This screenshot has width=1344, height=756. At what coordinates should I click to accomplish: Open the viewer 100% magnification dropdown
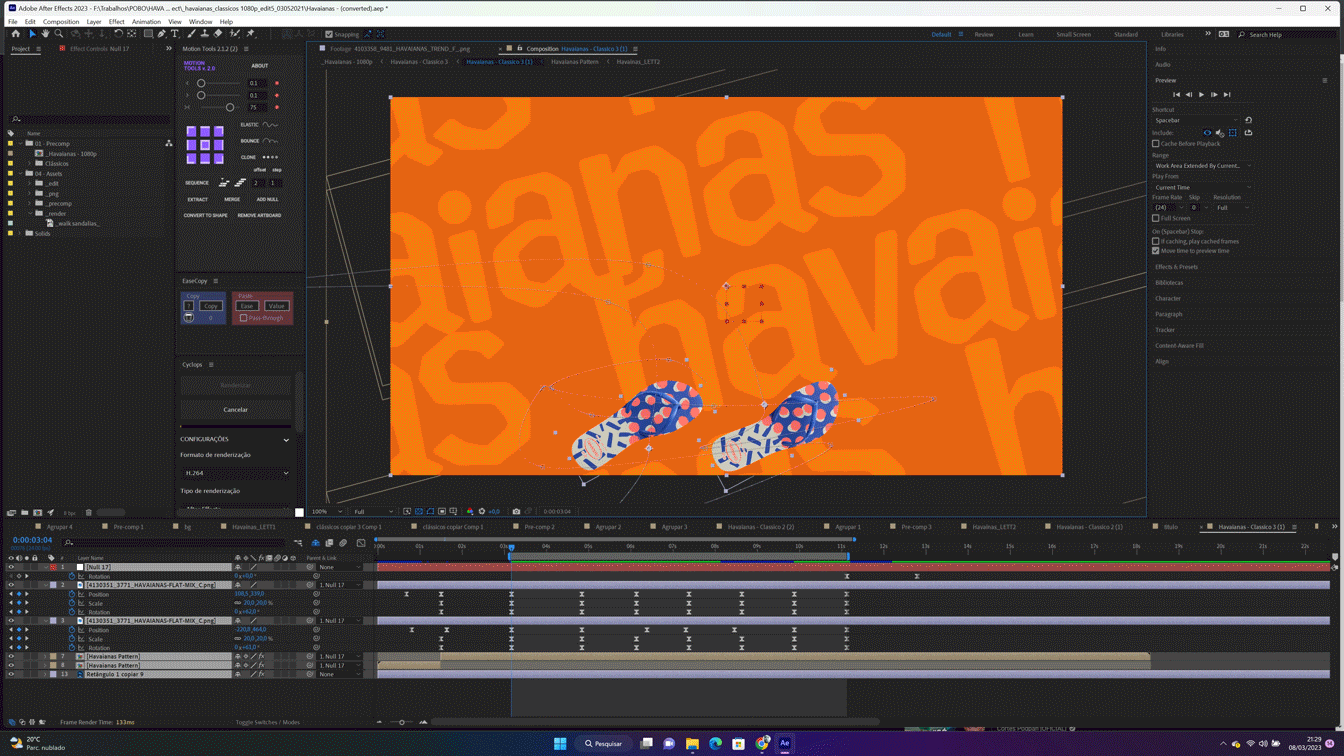pyautogui.click(x=329, y=511)
